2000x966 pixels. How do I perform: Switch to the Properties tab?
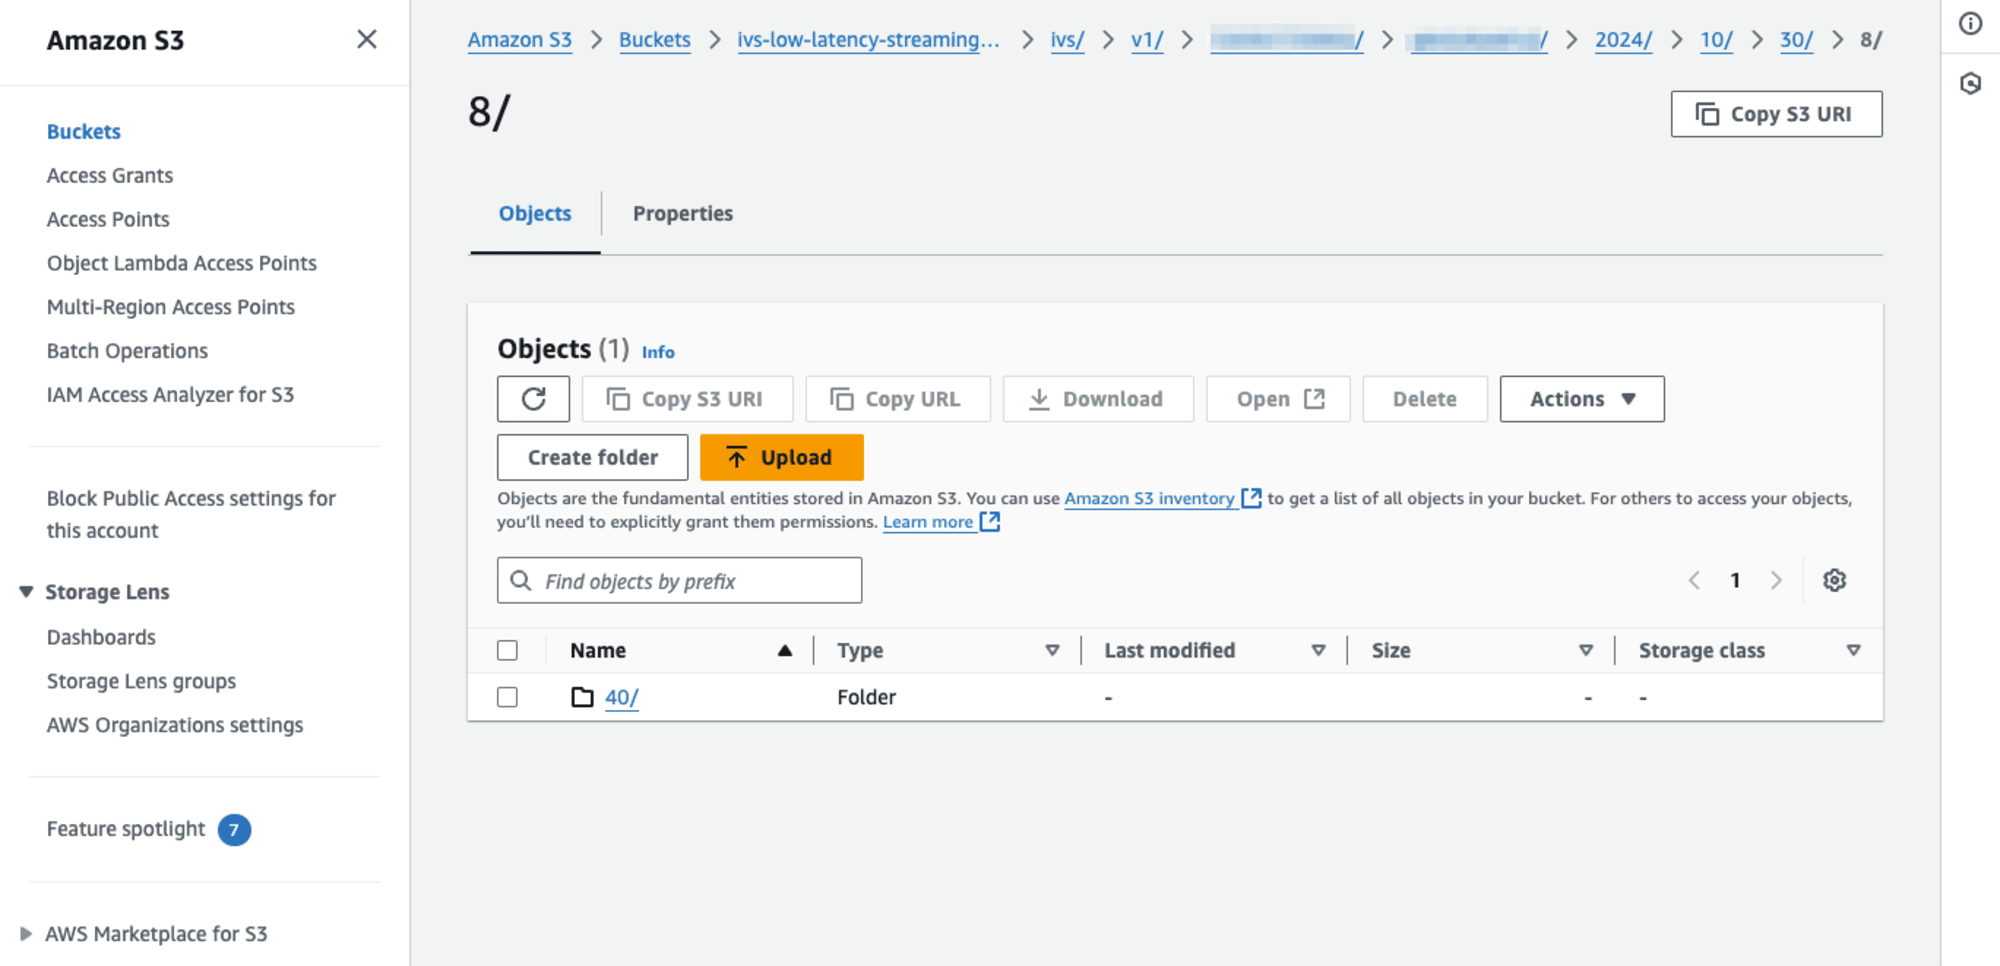pos(683,213)
